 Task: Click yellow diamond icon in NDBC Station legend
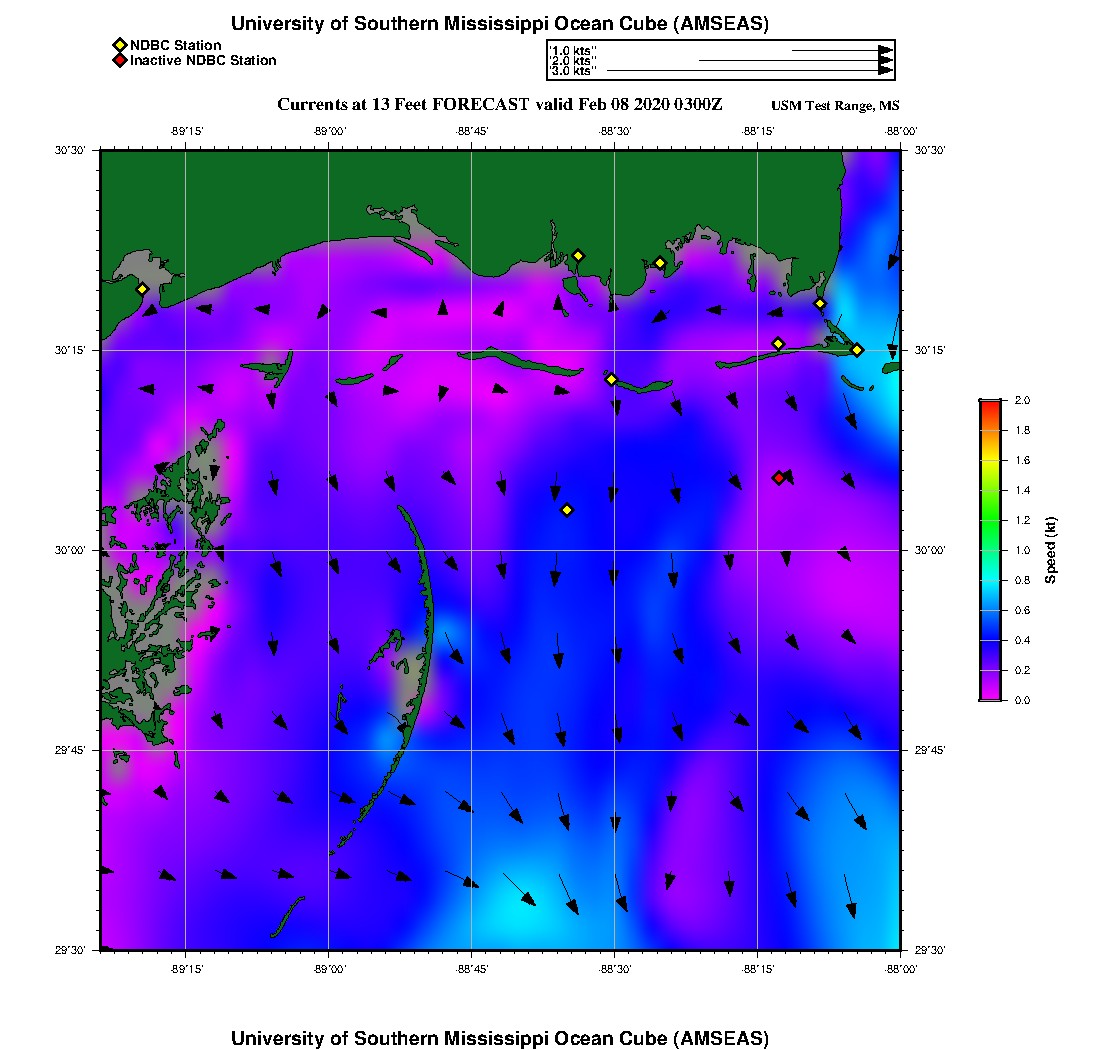tap(119, 46)
